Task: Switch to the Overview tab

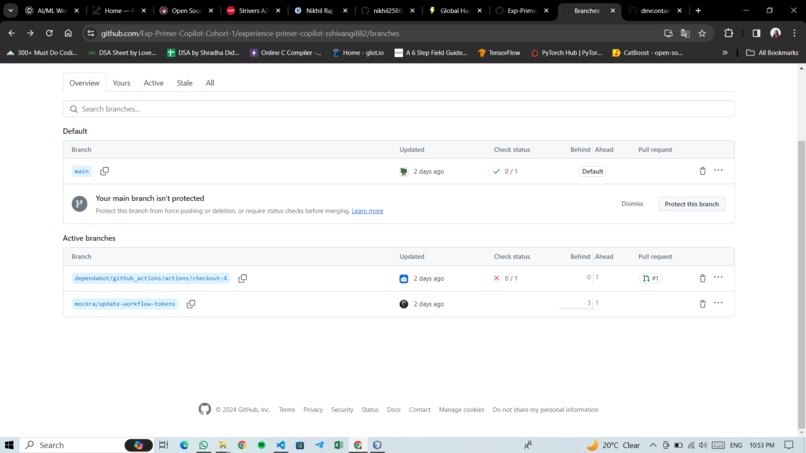Action: [84, 83]
